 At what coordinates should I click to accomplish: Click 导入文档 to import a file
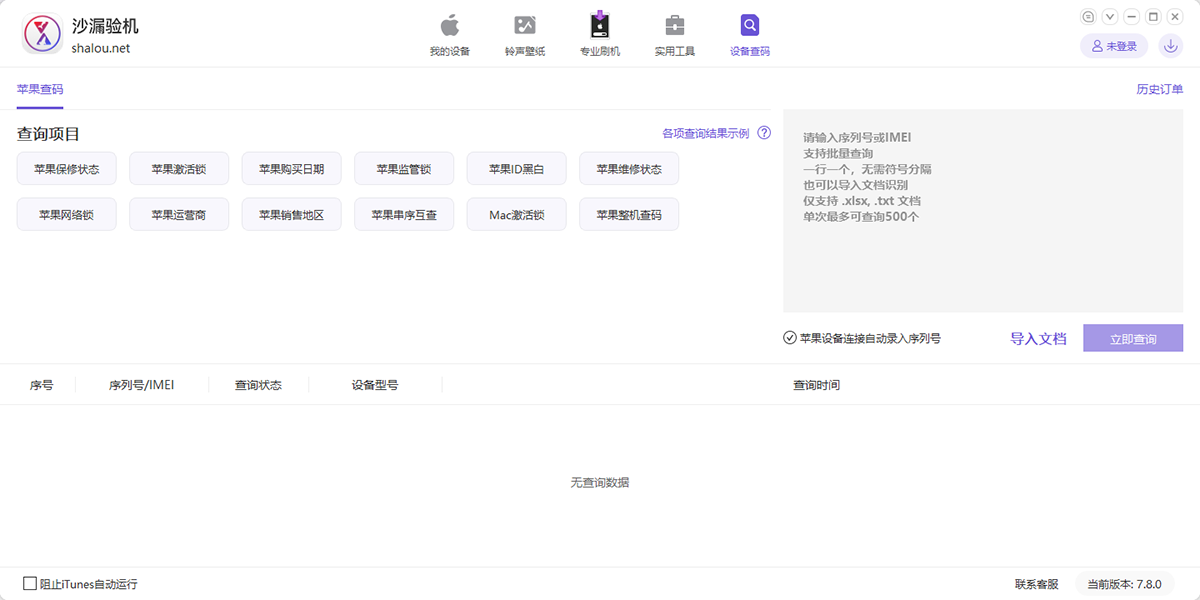click(1038, 339)
